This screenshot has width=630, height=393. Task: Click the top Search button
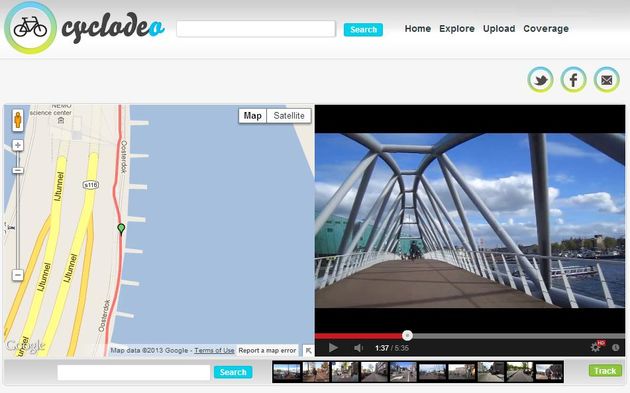363,30
